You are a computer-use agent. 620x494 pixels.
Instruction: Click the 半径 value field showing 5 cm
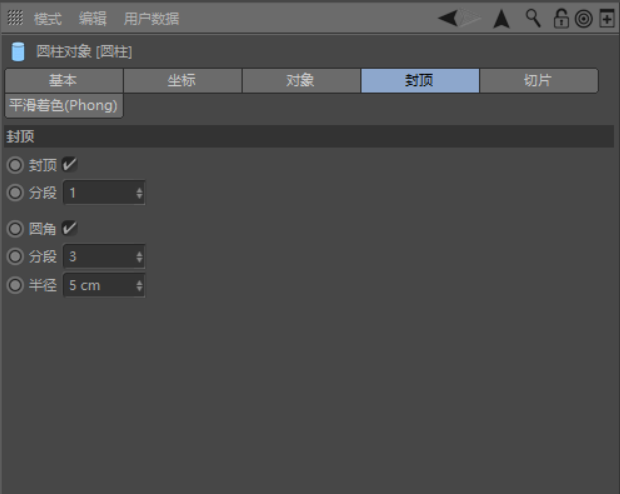[x=97, y=285]
